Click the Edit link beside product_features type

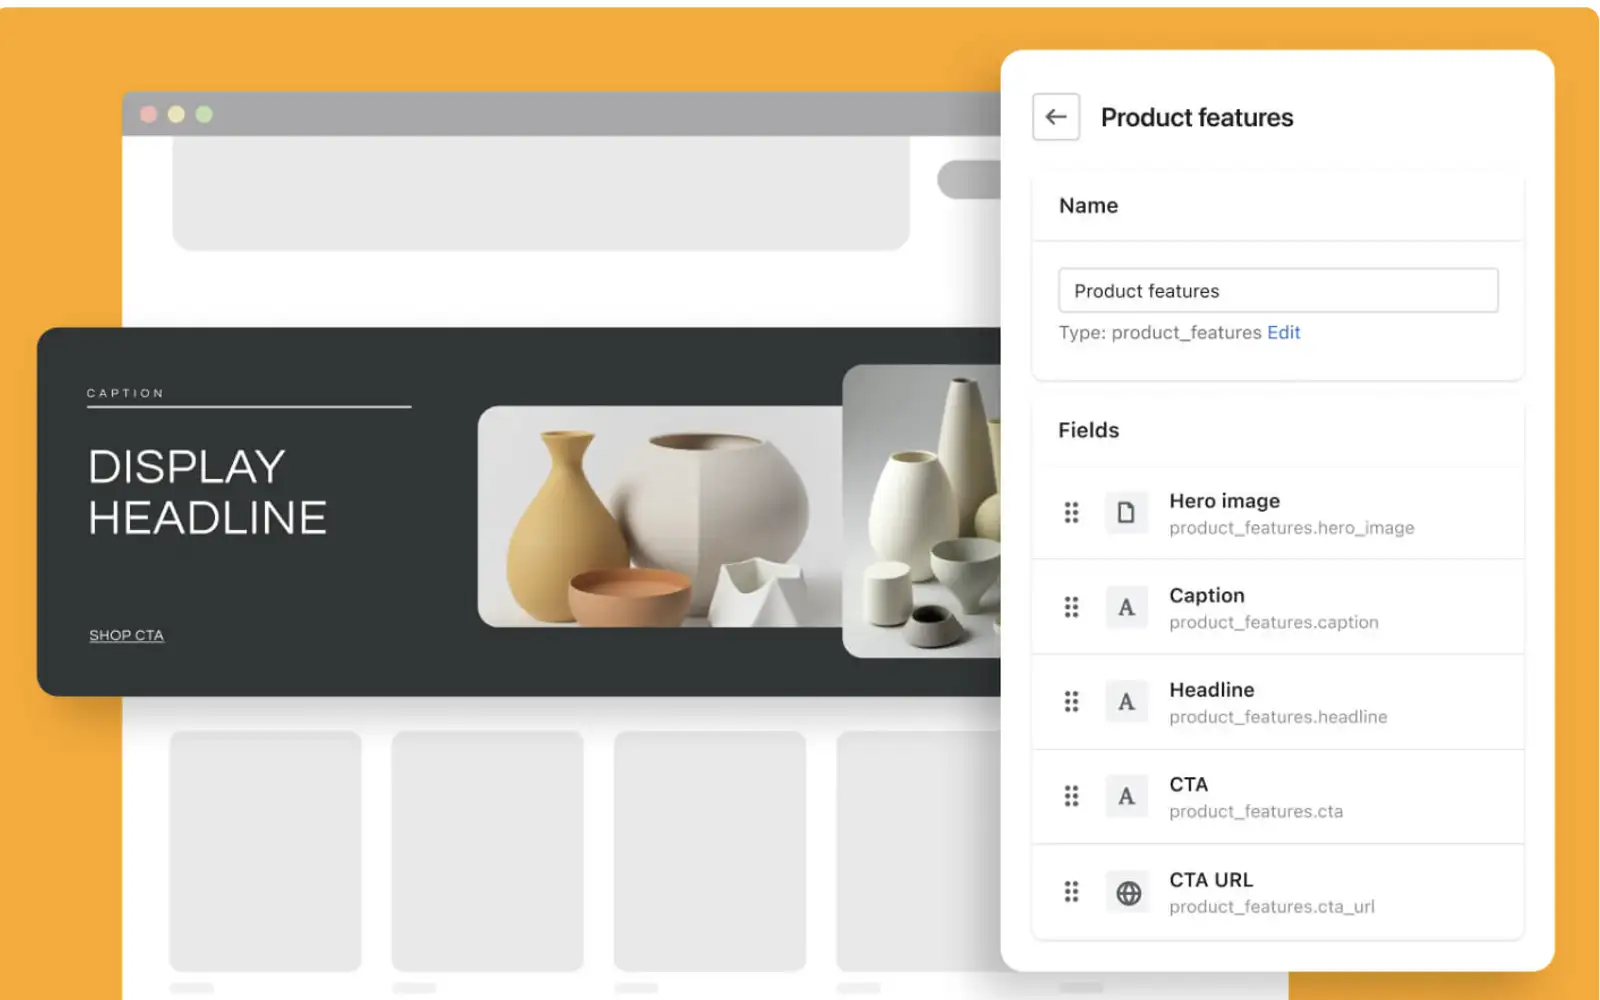click(x=1283, y=332)
